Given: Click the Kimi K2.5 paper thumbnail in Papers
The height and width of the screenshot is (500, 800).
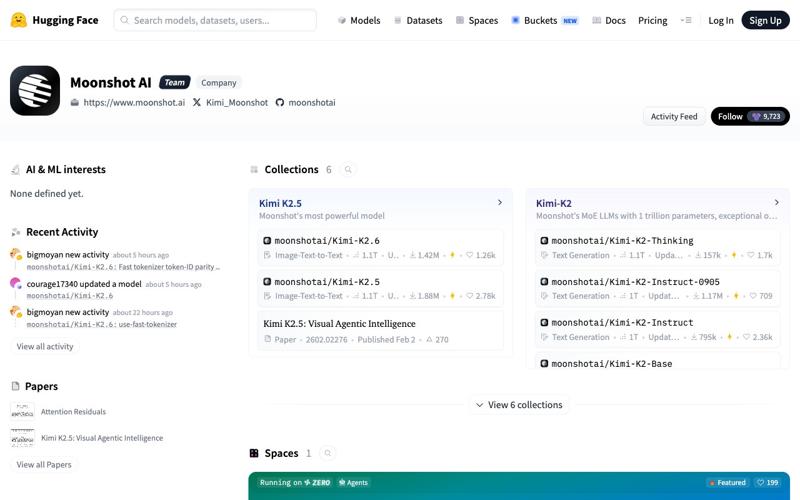Looking at the screenshot, I should [22, 438].
